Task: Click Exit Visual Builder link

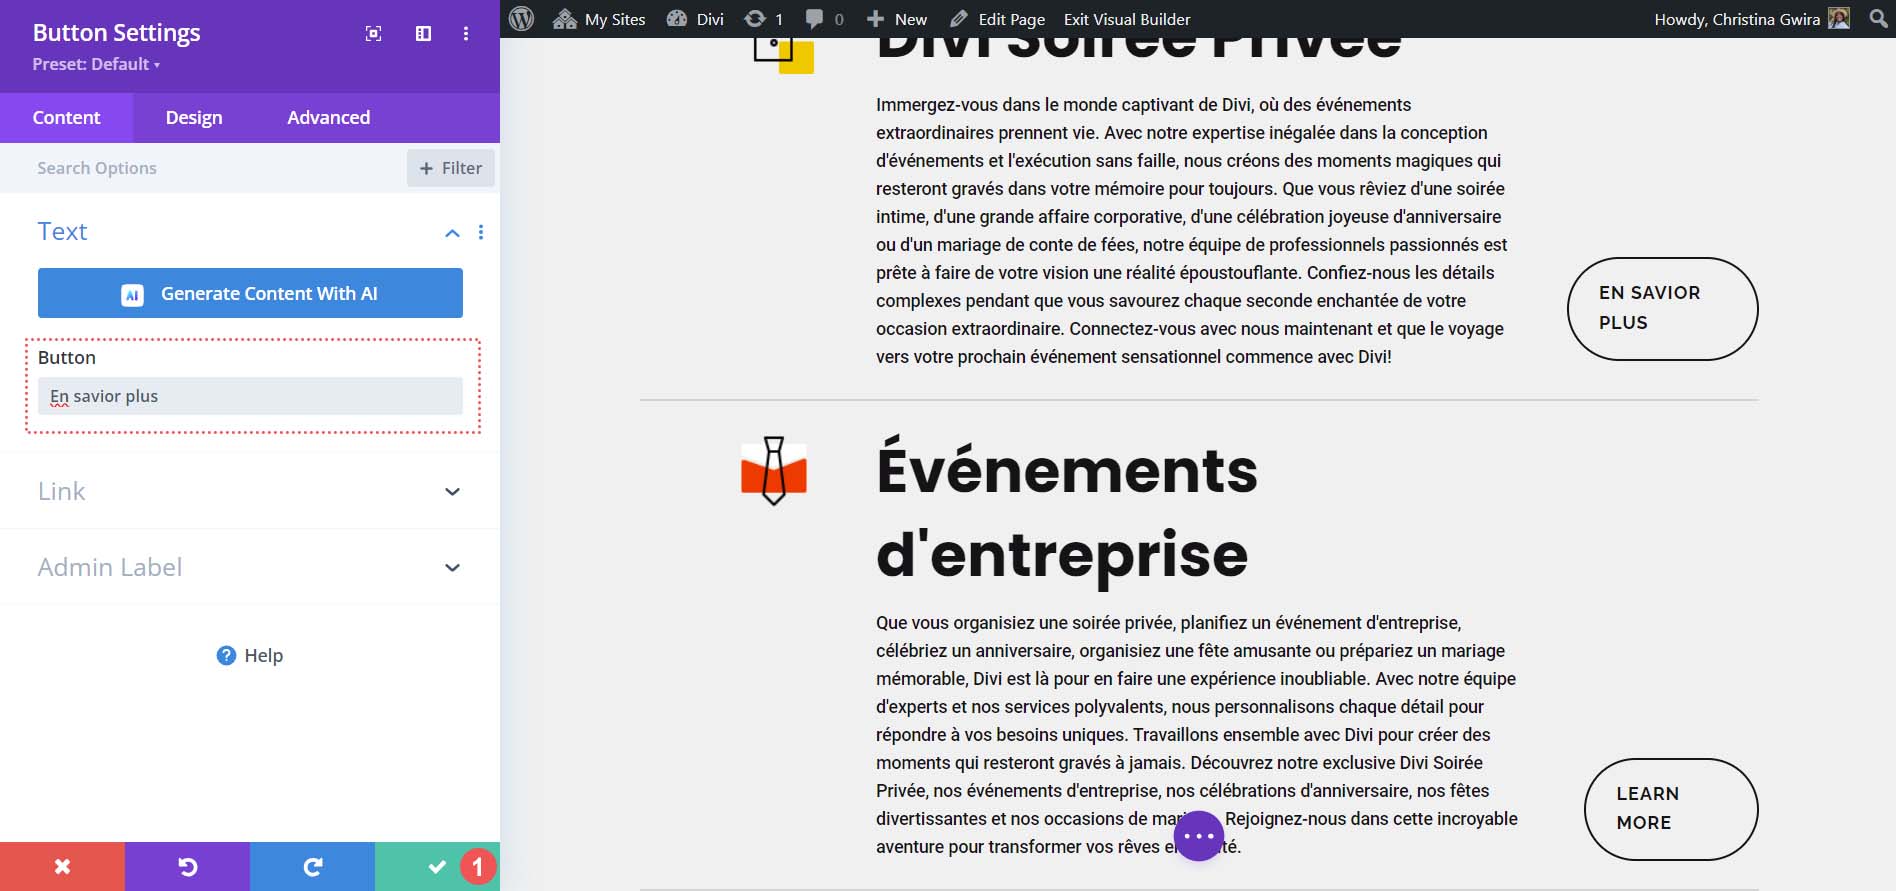Action: (1127, 19)
